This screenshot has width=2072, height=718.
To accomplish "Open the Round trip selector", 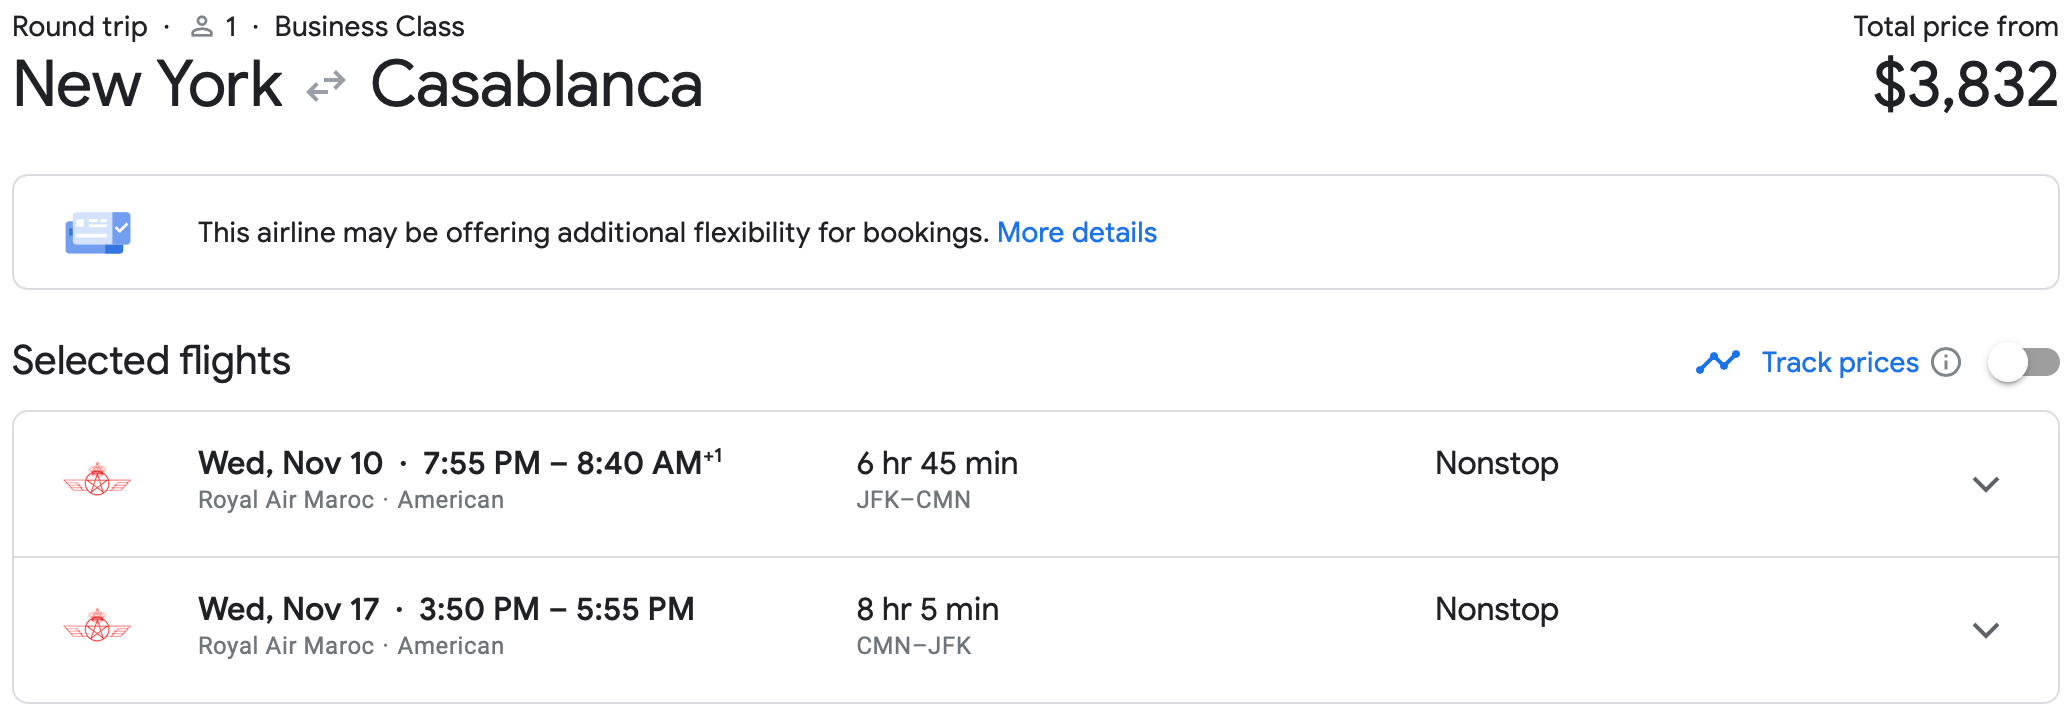I will [x=80, y=26].
